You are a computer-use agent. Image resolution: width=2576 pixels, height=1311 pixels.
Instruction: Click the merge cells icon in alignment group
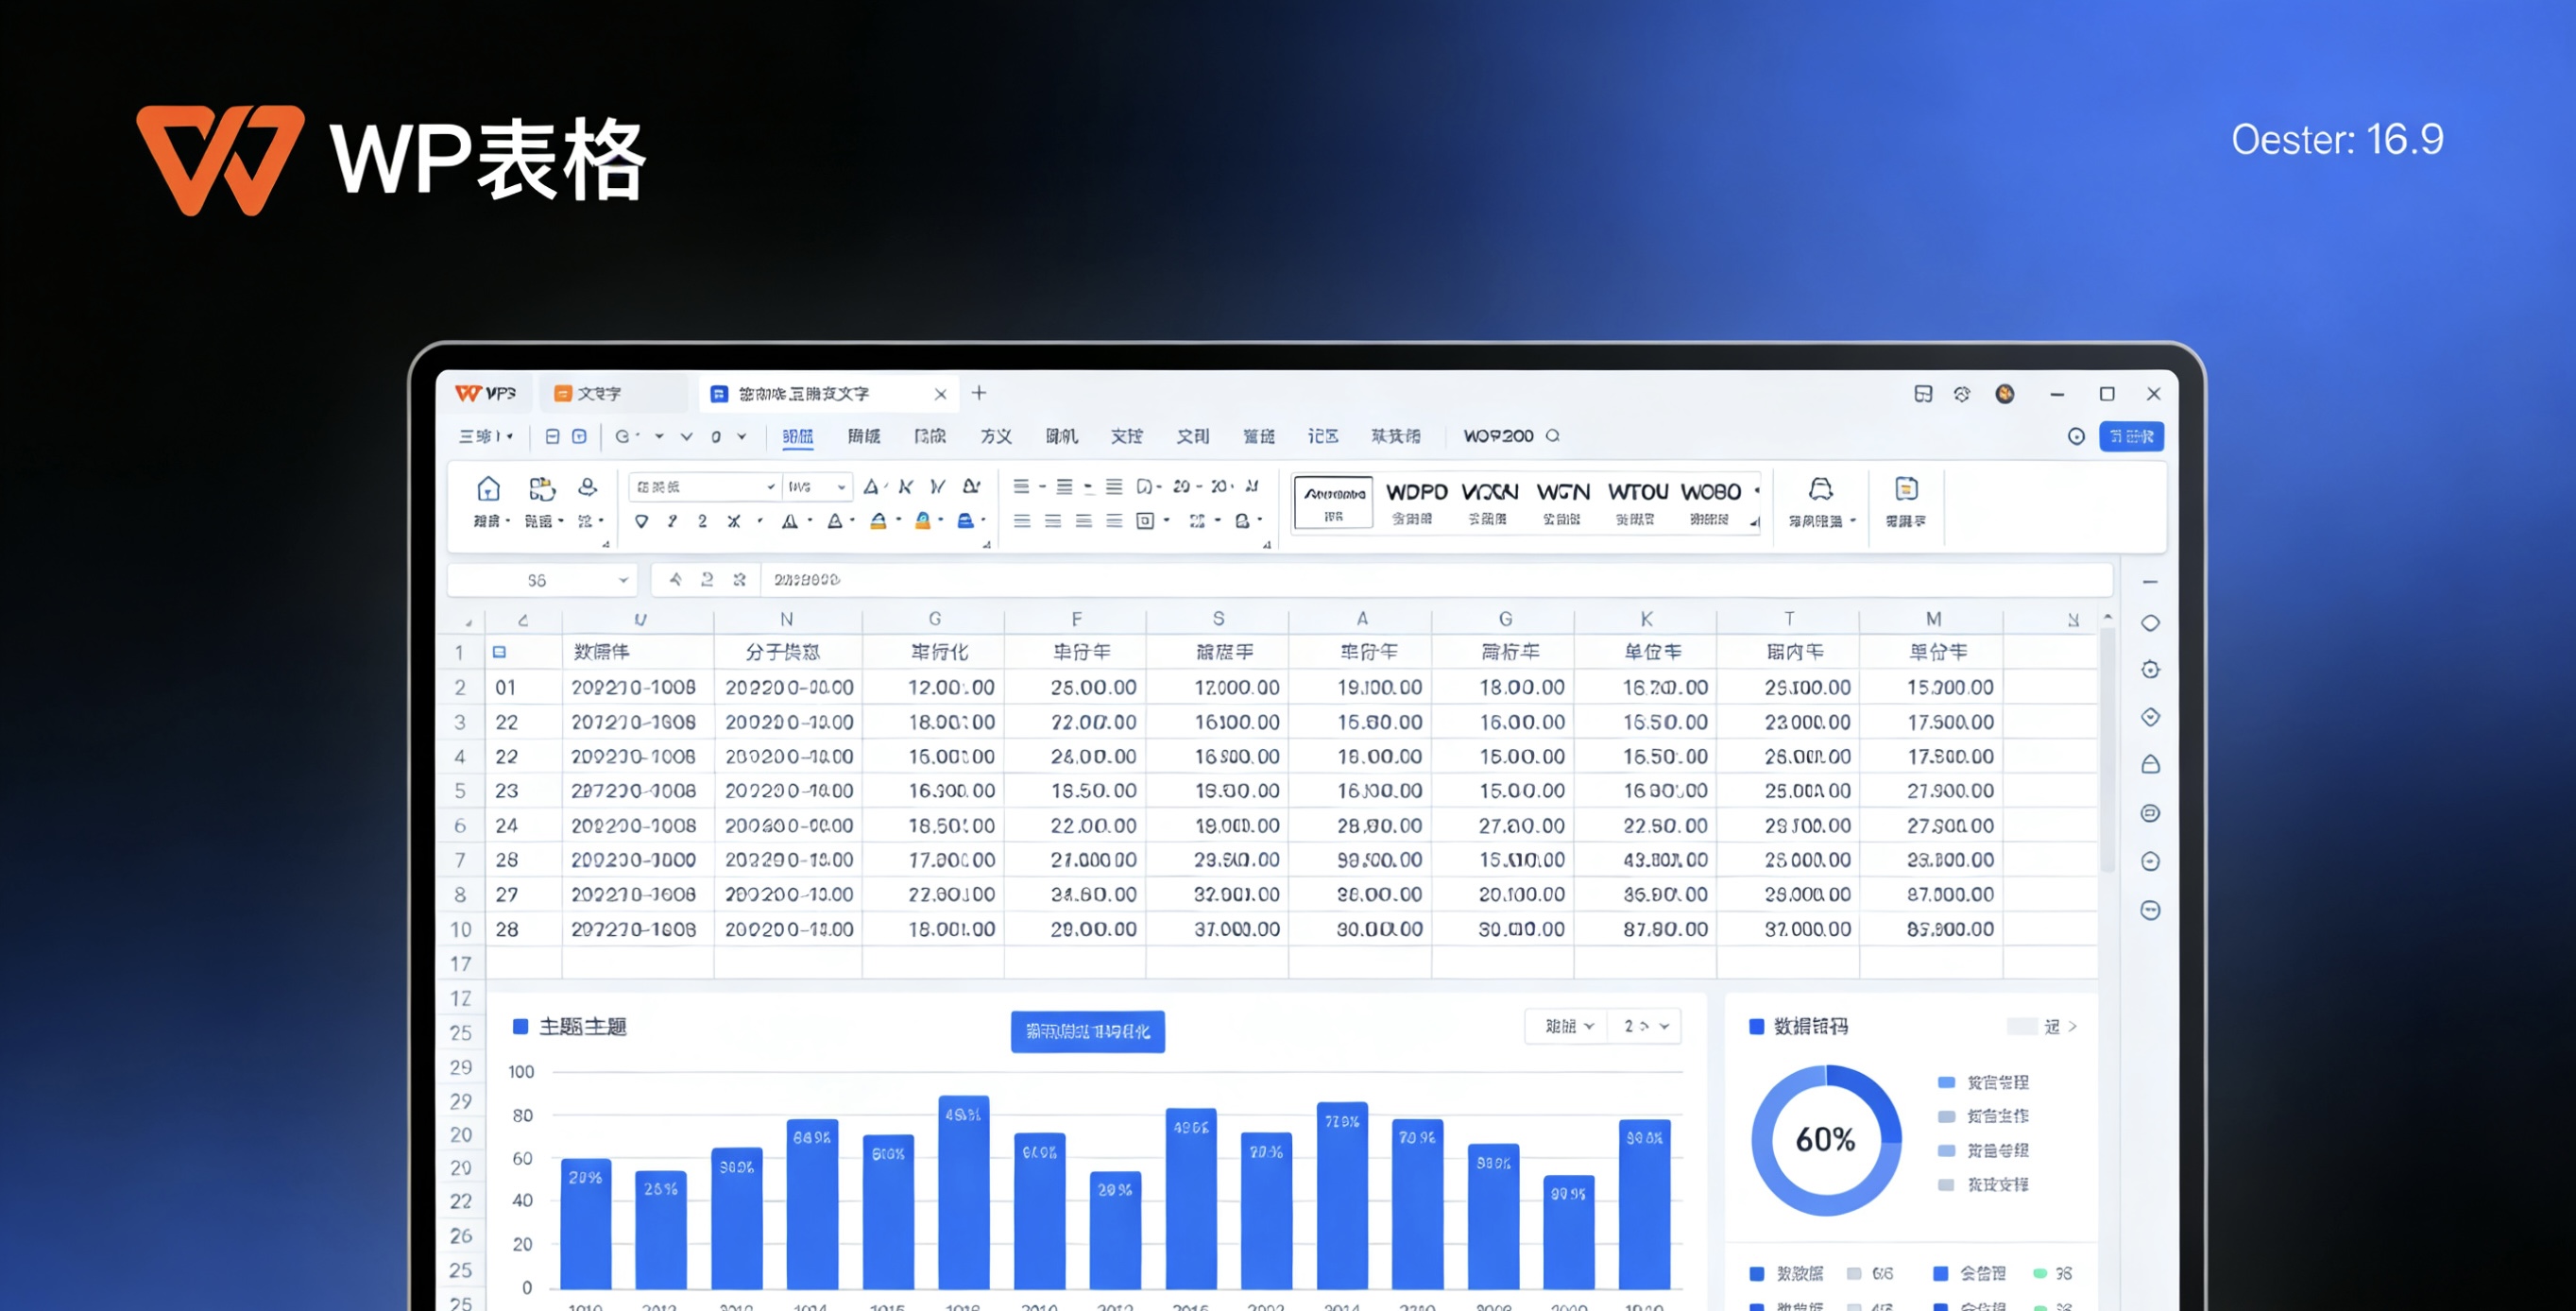pyautogui.click(x=1146, y=522)
